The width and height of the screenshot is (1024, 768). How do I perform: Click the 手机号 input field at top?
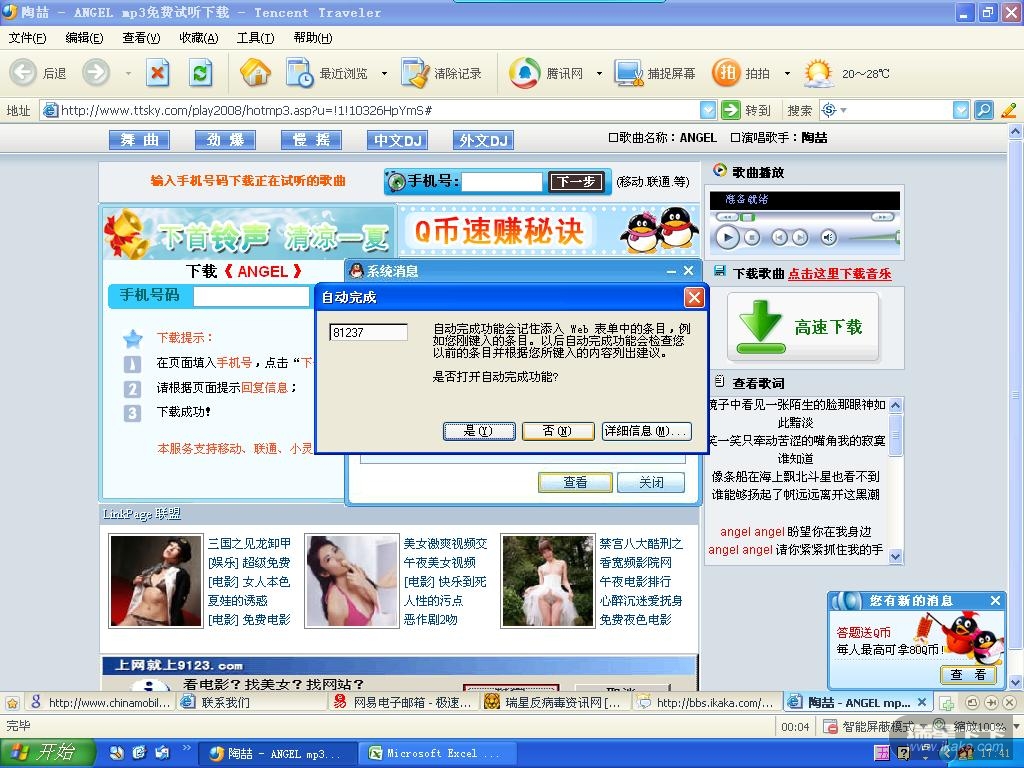[502, 182]
